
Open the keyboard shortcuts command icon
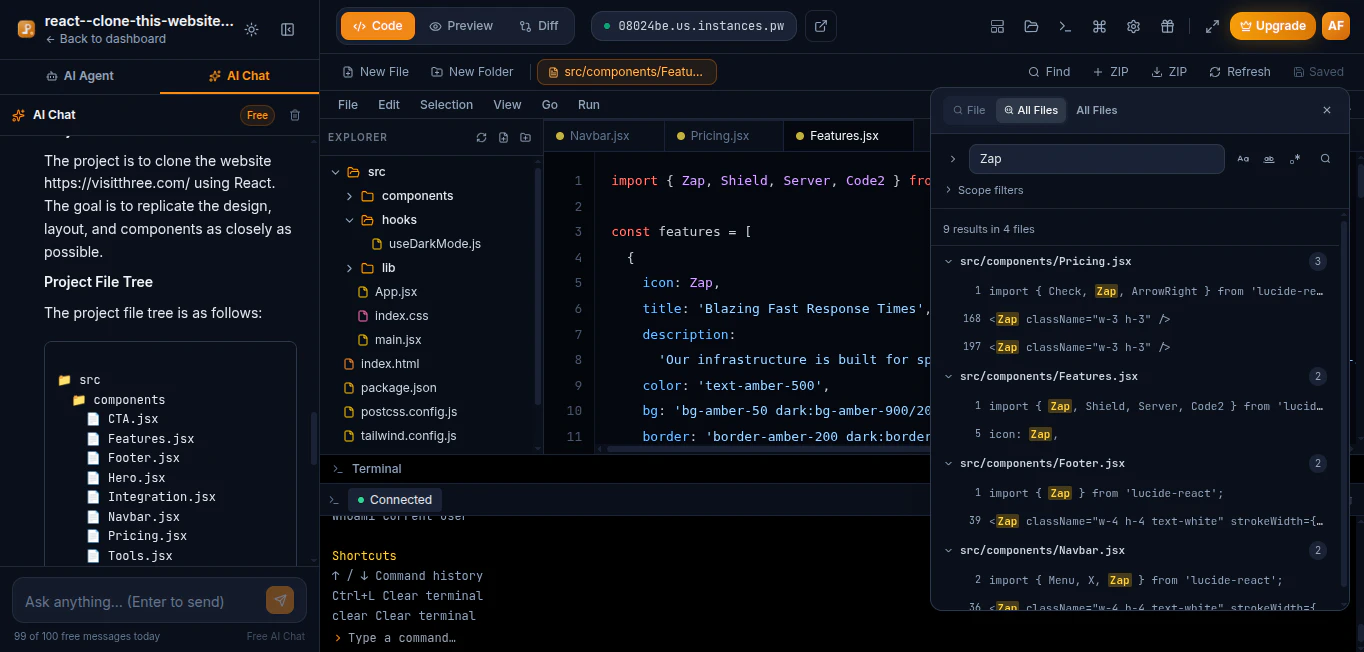[1099, 27]
